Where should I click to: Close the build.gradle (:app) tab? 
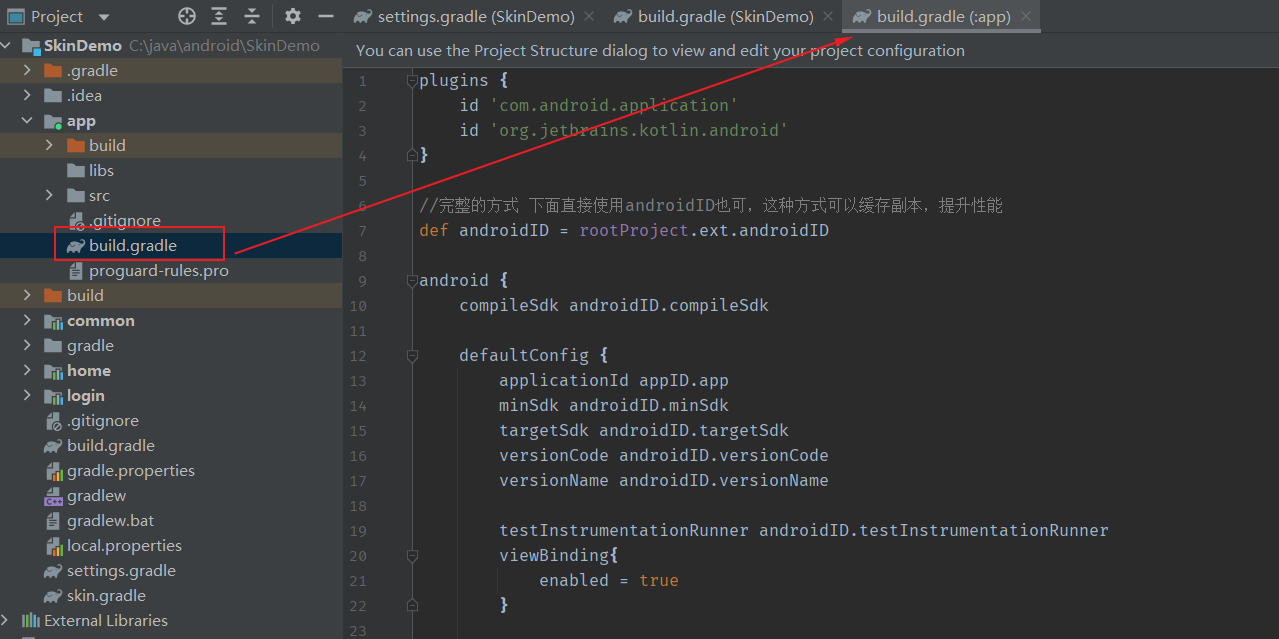click(x=1026, y=16)
